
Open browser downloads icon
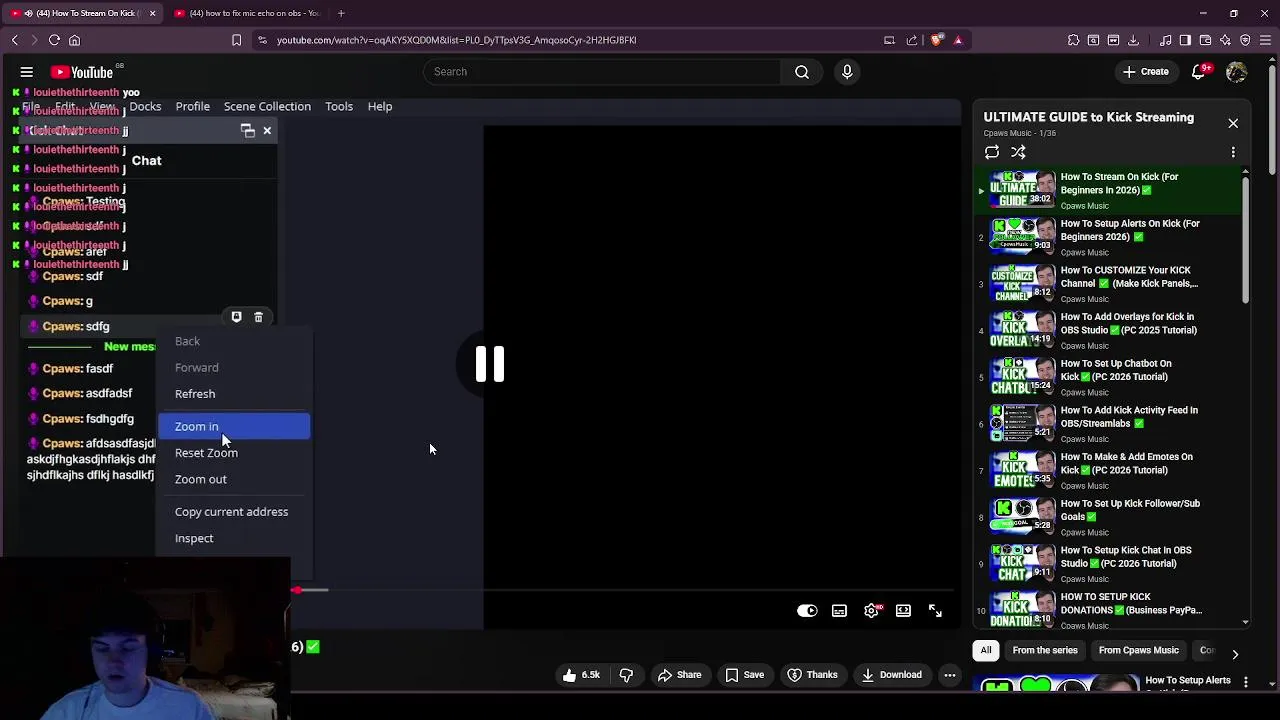click(x=1133, y=40)
